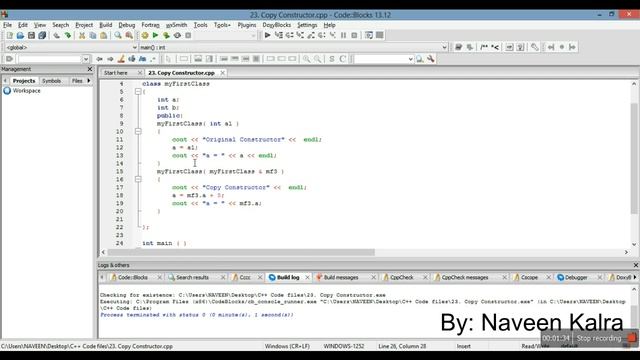This screenshot has height=360, width=640.
Task: Click the Find magnifier icon
Action: pos(118,36)
